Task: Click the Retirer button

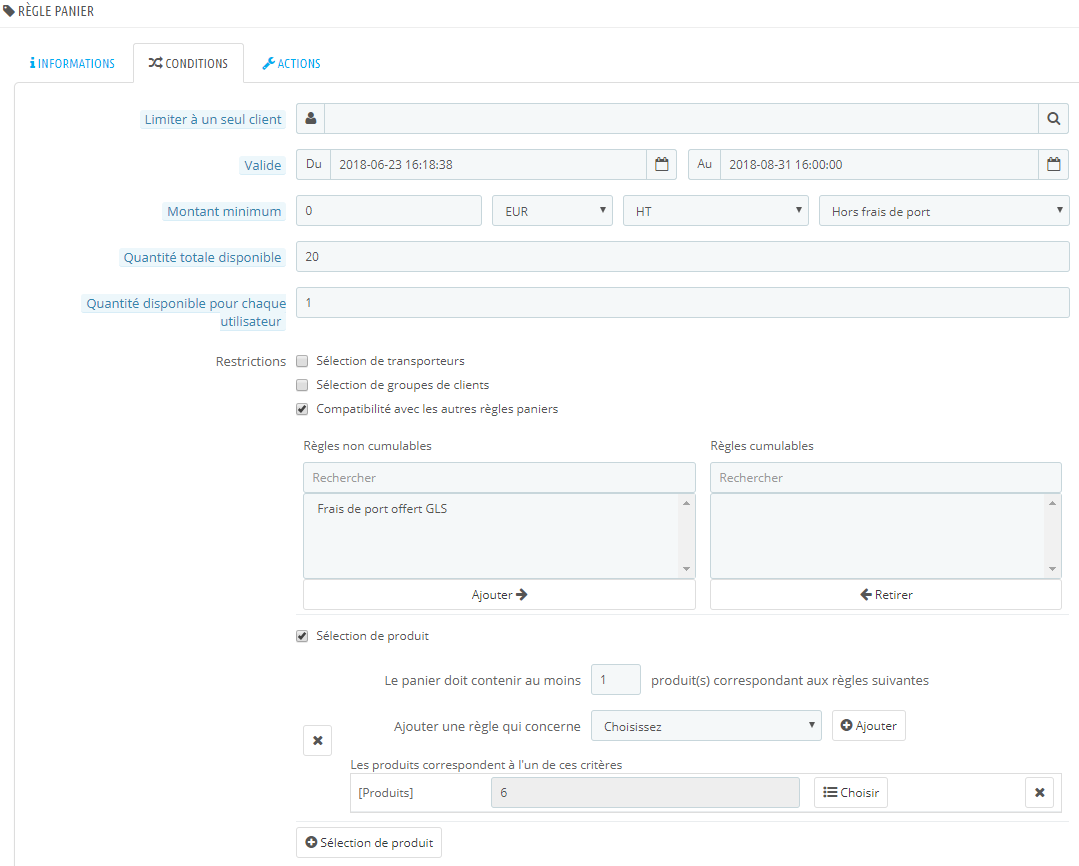Action: pos(886,594)
